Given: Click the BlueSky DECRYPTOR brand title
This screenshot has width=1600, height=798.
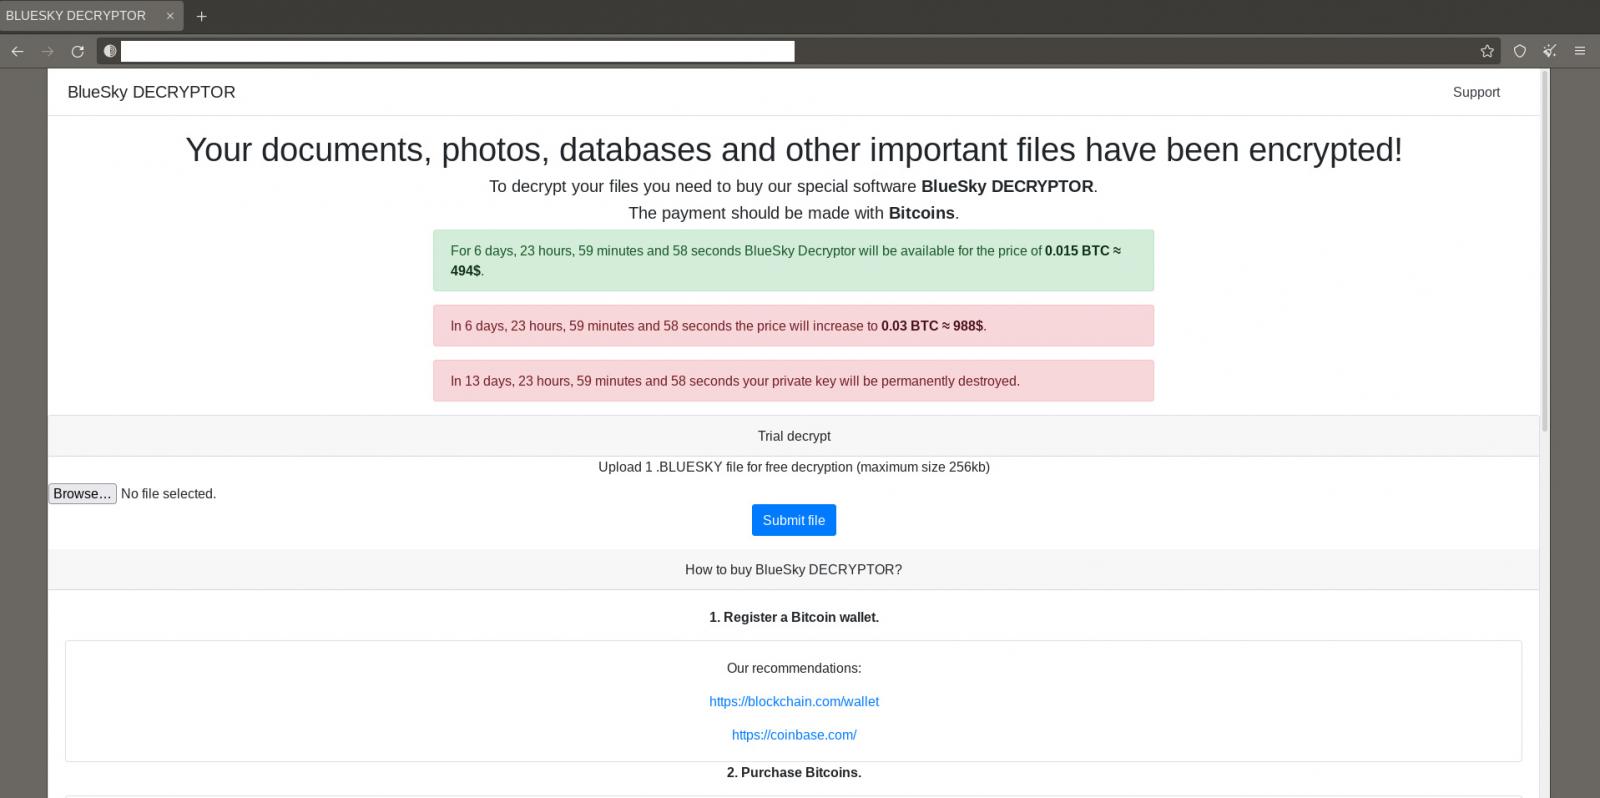Looking at the screenshot, I should 151,92.
